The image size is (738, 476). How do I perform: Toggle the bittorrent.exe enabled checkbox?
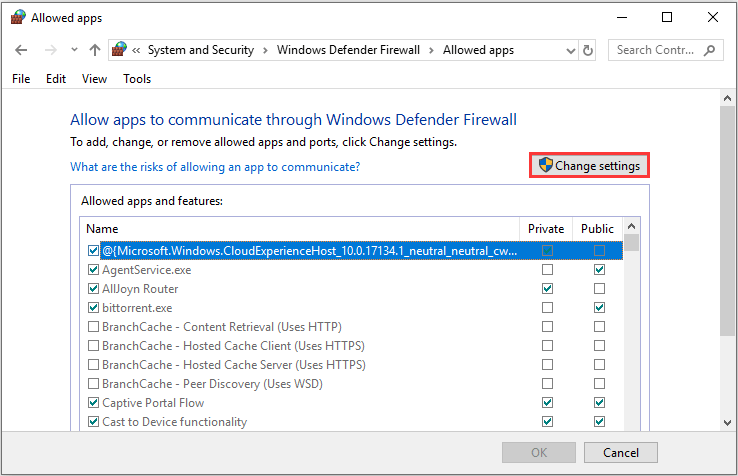coord(93,307)
